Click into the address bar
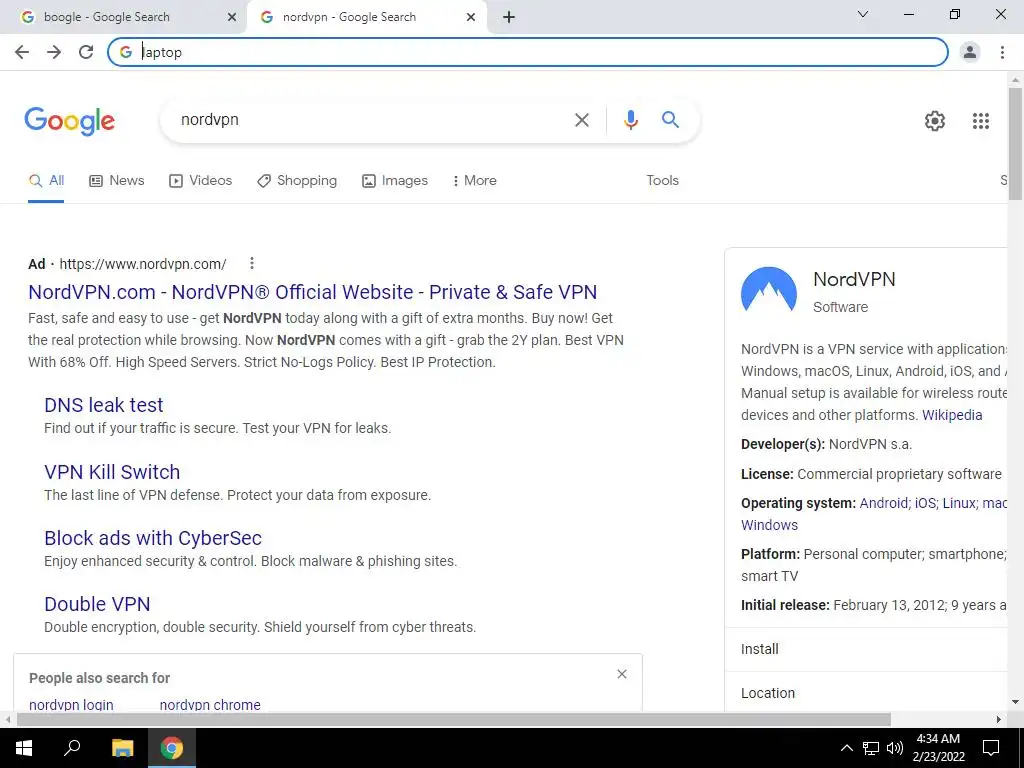The image size is (1024, 768). pos(528,52)
